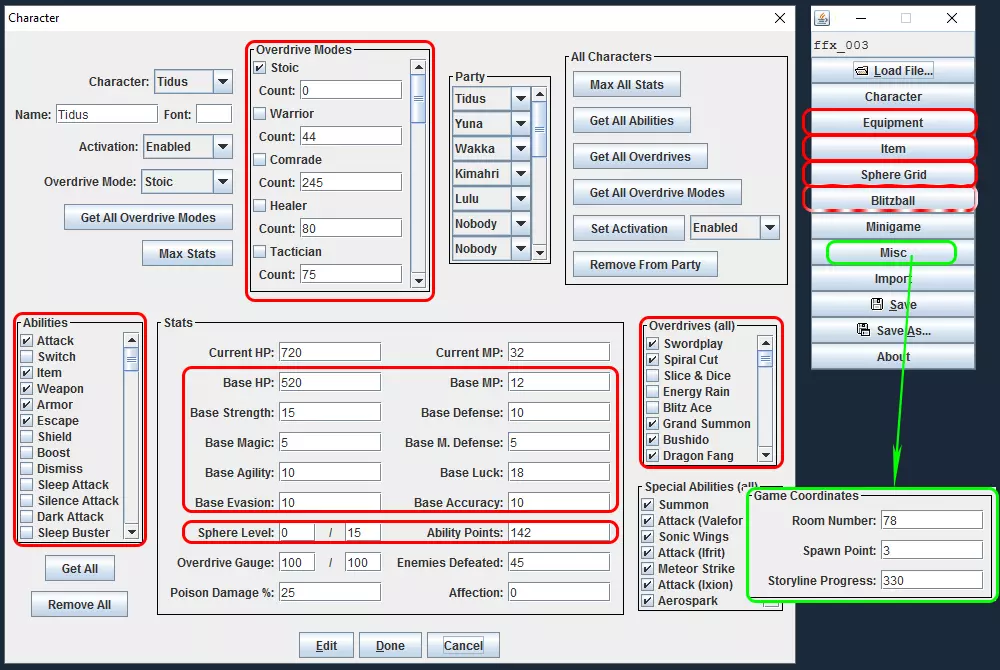Click the Storyline Progress field showing 330
Image resolution: width=1000 pixels, height=670 pixels.
pos(932,580)
